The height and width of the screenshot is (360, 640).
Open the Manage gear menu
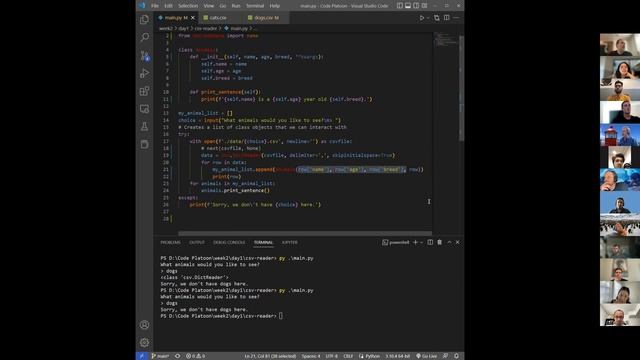tap(144, 342)
